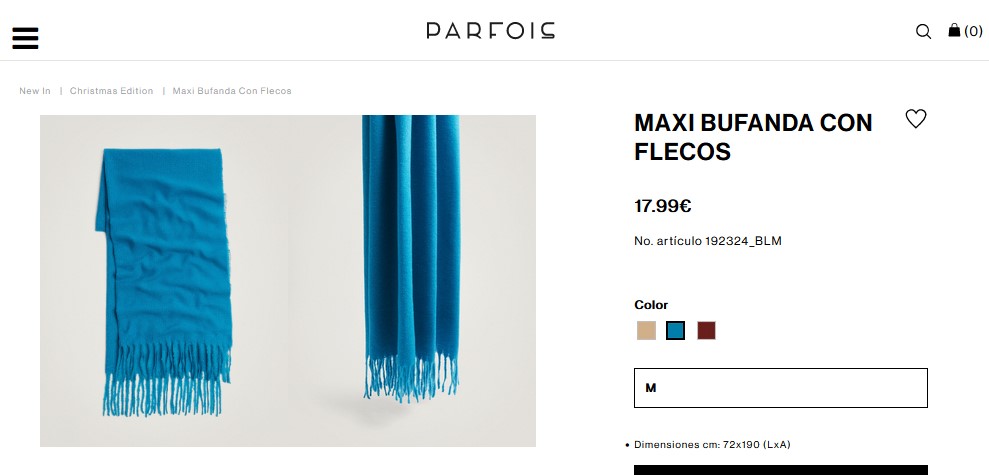Open the hamburger navigation menu
This screenshot has height=475, width=989.
(x=25, y=38)
